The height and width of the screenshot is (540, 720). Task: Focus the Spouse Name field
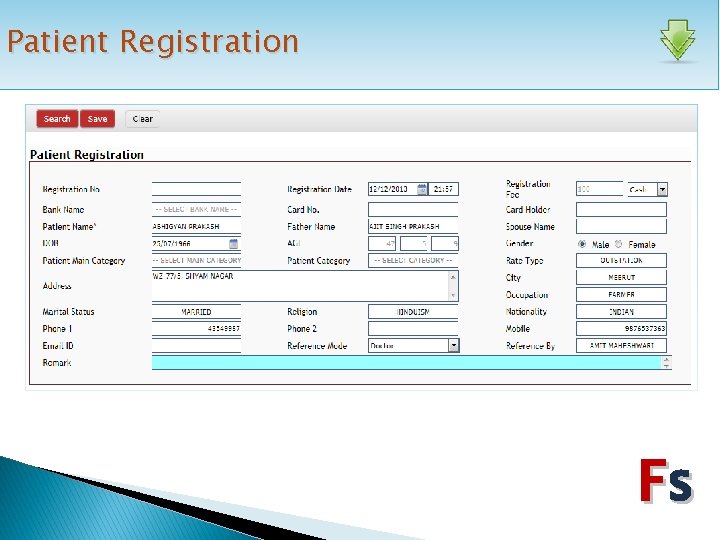[x=621, y=226]
